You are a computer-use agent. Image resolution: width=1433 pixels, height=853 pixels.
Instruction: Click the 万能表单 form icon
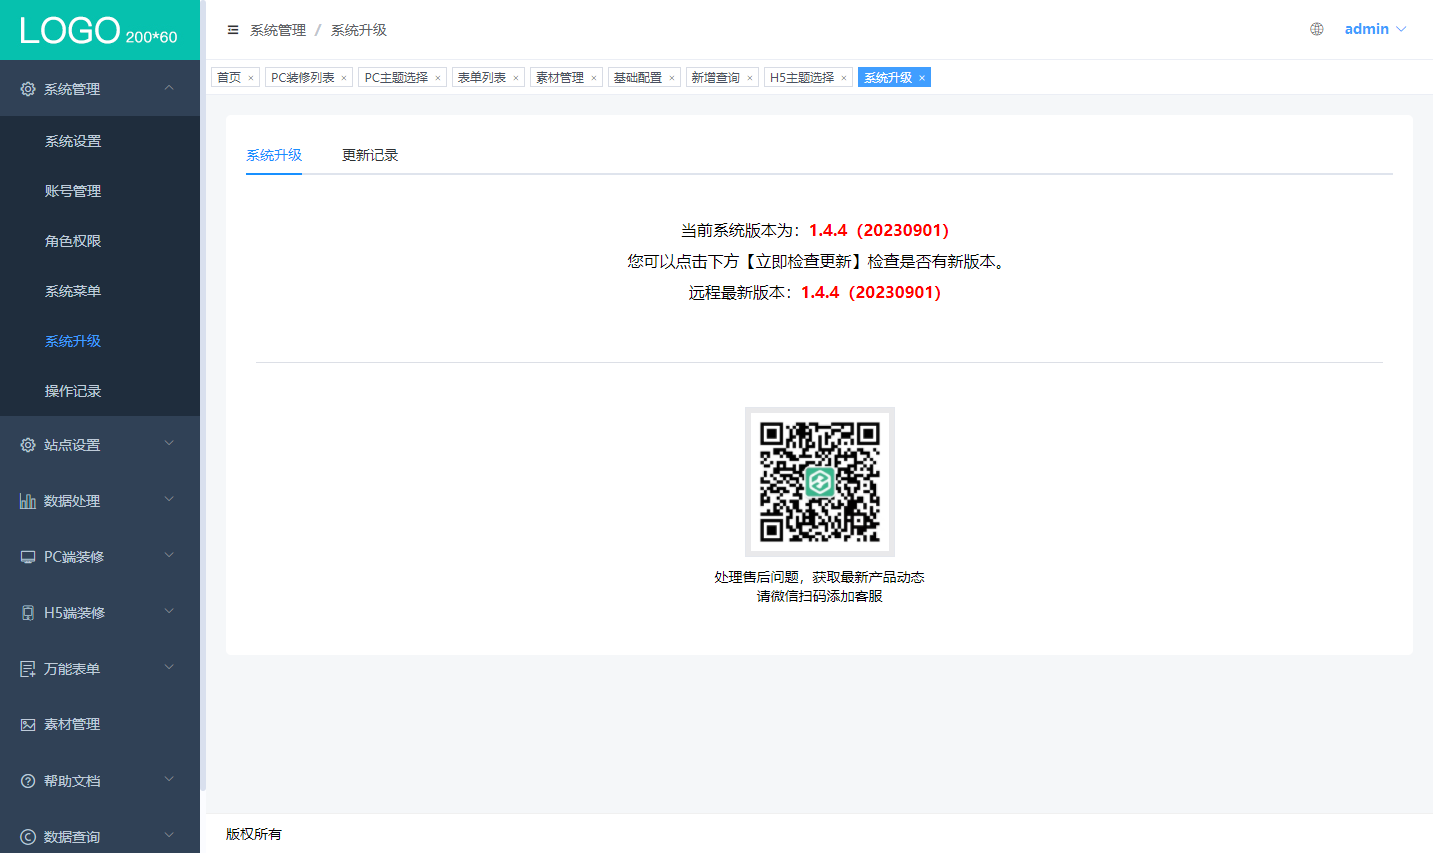(28, 669)
